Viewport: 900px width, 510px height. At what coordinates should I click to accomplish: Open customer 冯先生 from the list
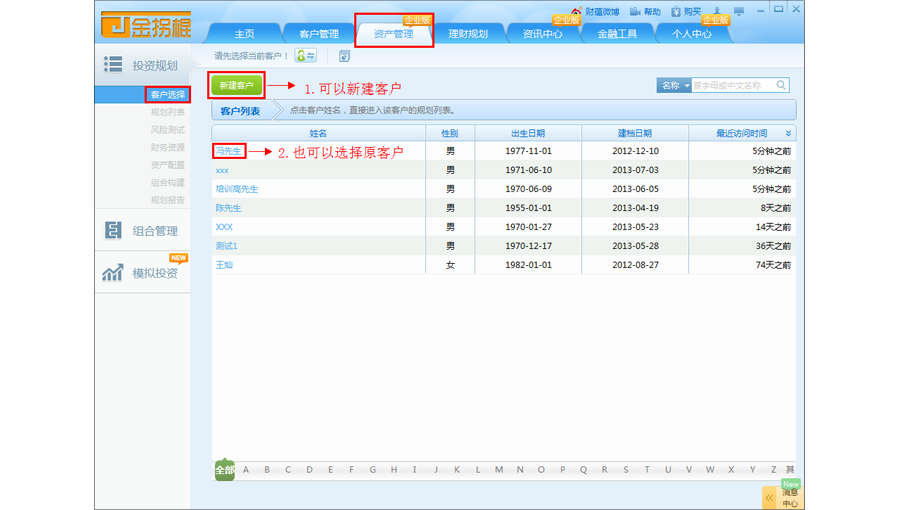click(228, 152)
